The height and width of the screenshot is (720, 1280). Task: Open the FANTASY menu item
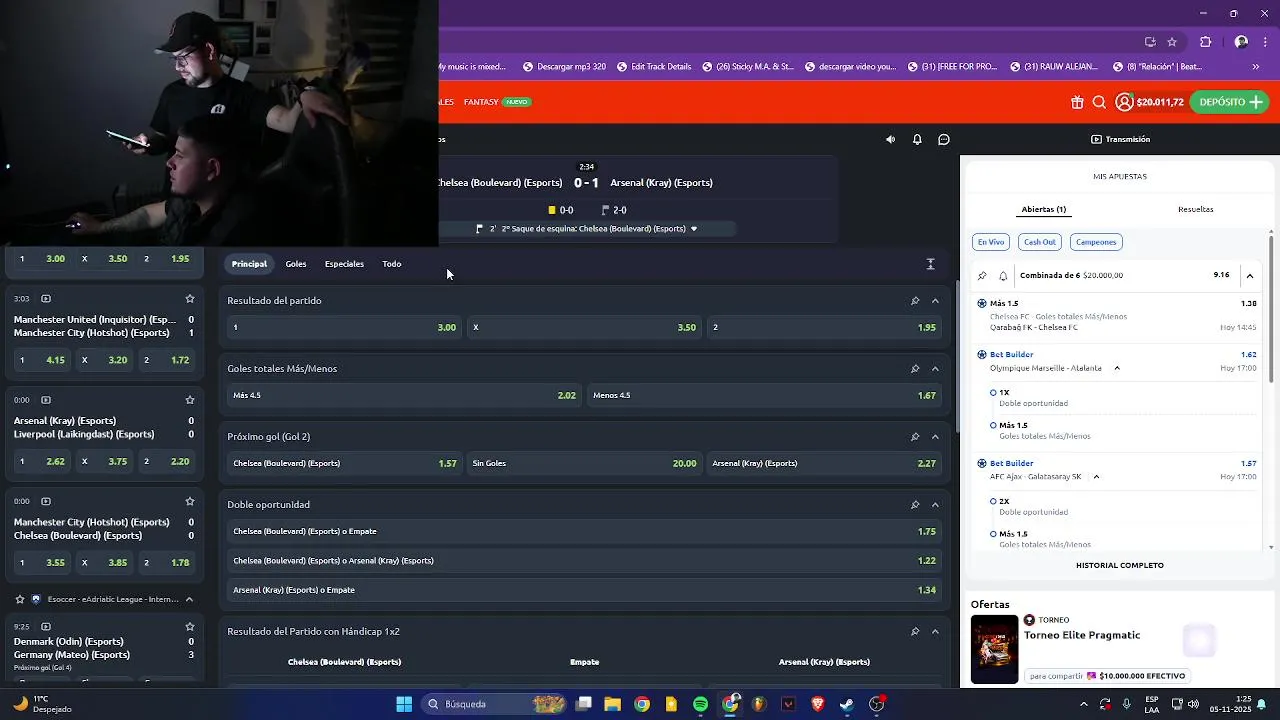point(481,102)
